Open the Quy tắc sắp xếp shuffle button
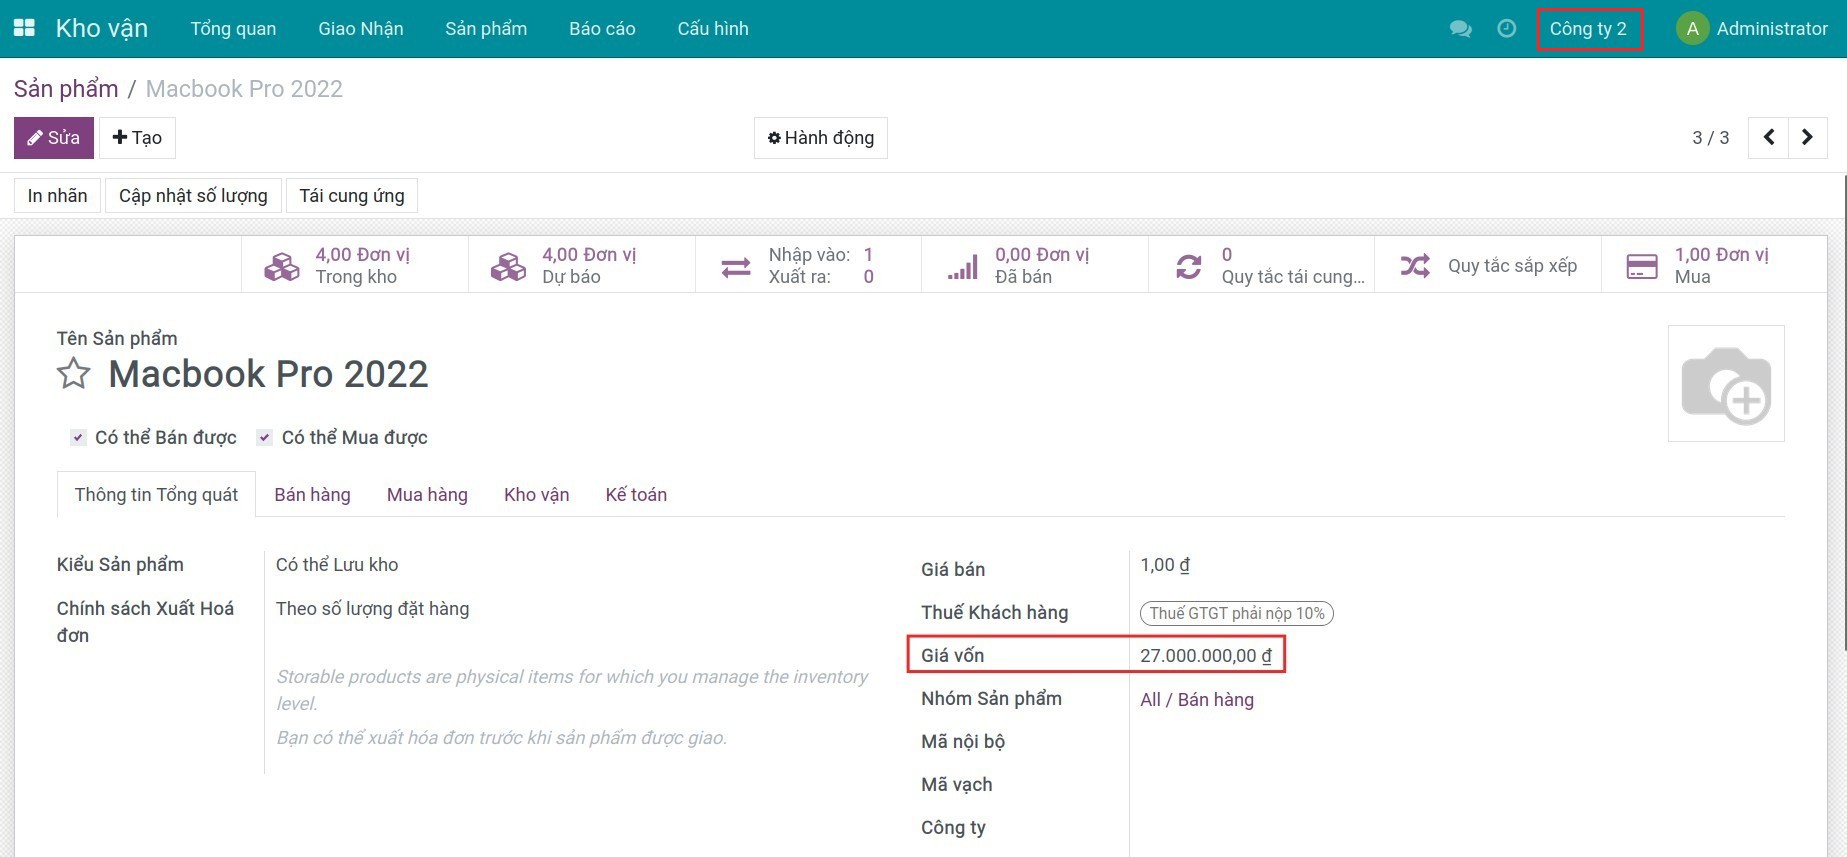This screenshot has width=1847, height=857. point(1487,266)
